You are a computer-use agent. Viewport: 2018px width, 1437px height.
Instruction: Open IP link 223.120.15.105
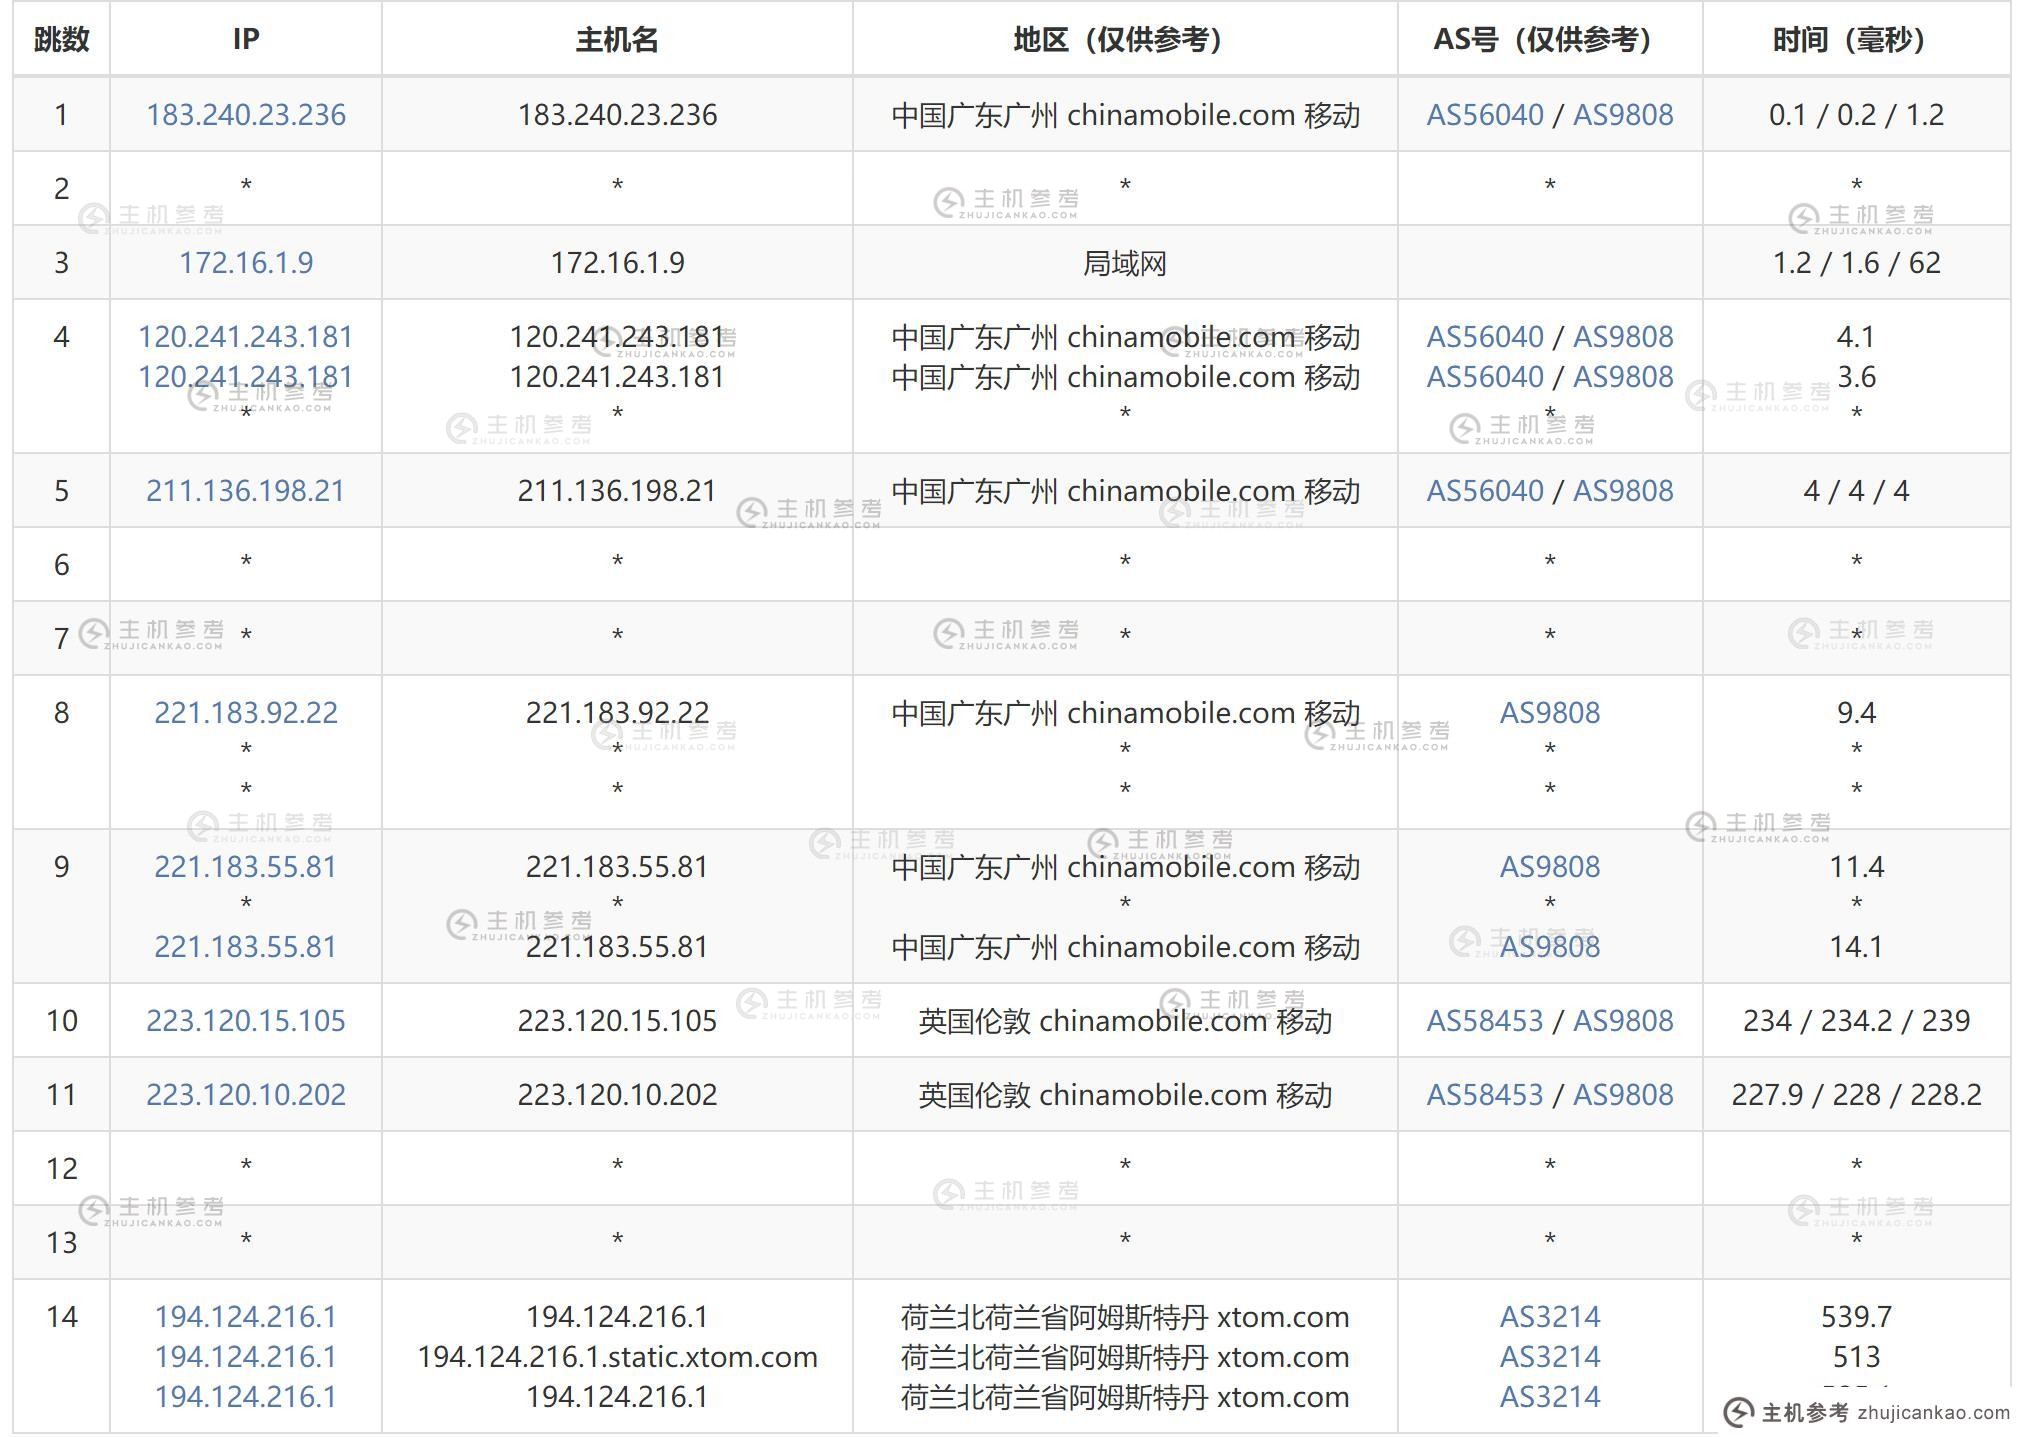pos(246,1021)
